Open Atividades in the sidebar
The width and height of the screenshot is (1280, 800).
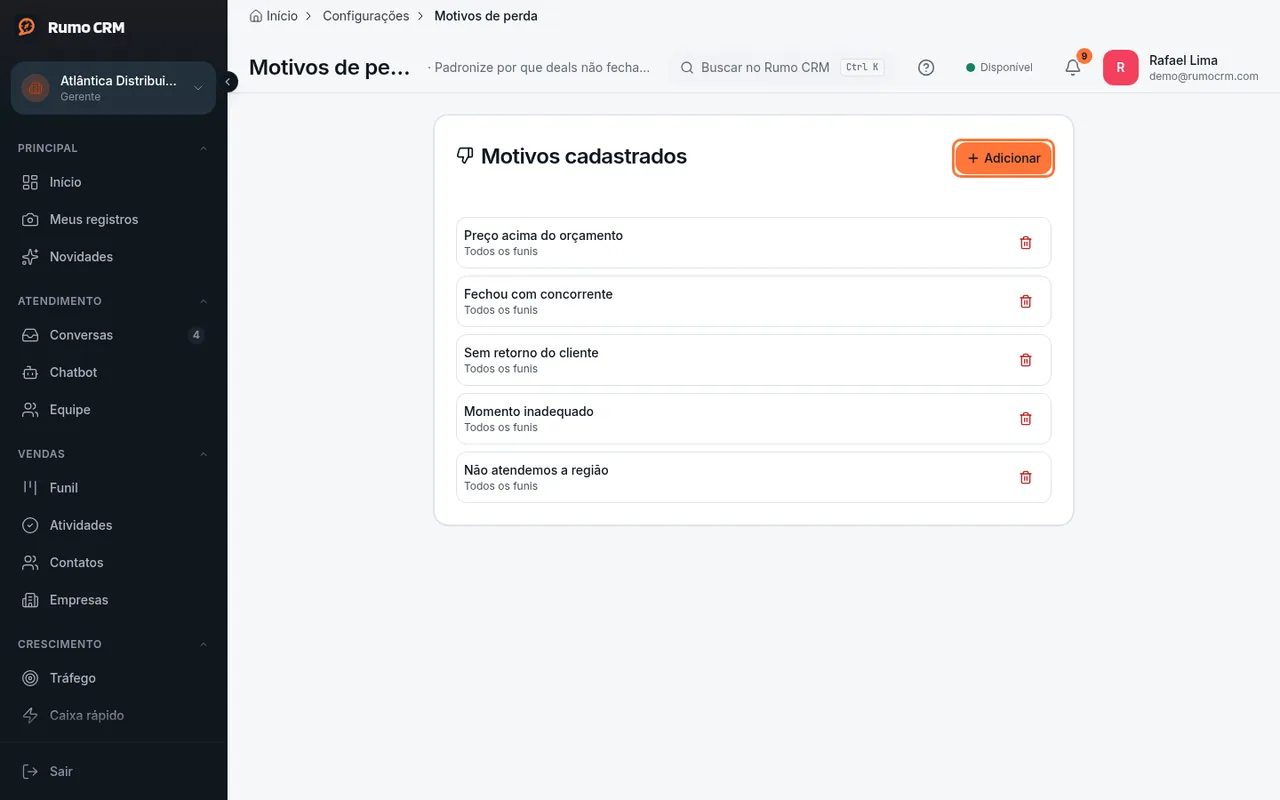tap(113, 525)
